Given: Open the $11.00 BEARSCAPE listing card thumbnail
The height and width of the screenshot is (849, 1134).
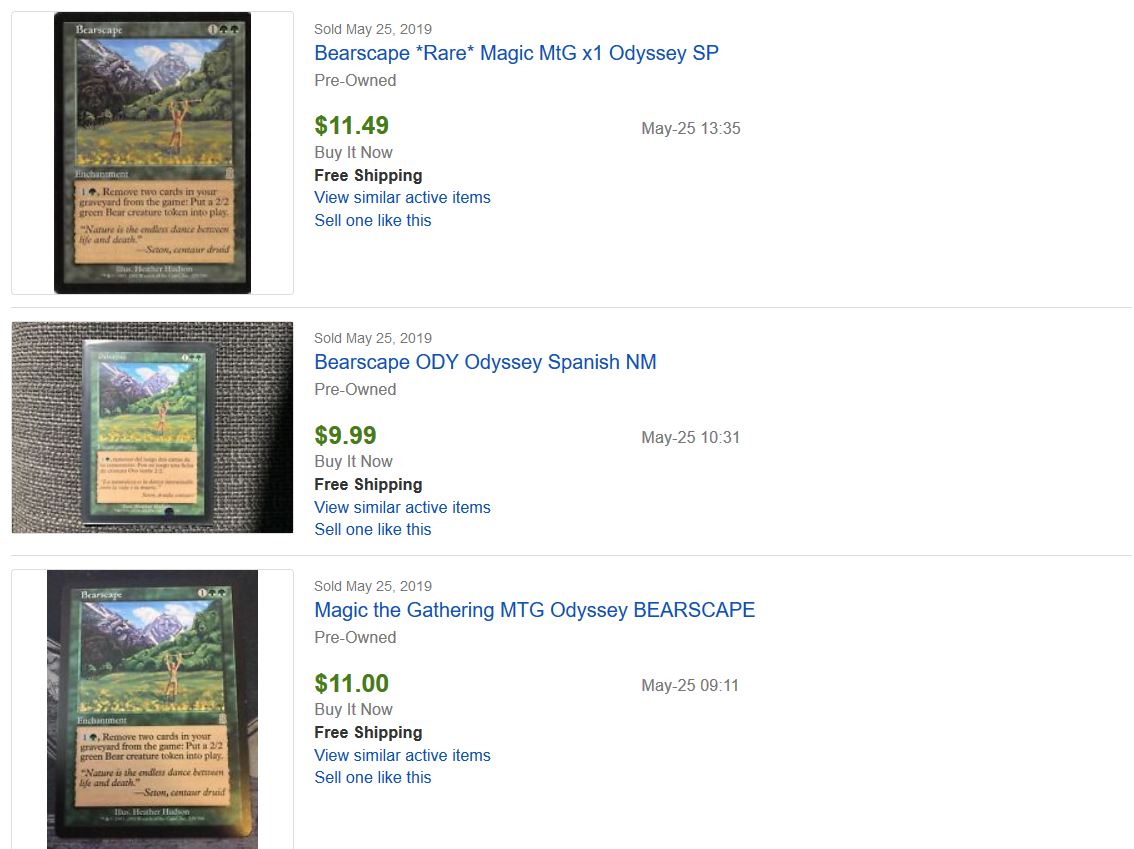Looking at the screenshot, I should pos(152,709).
